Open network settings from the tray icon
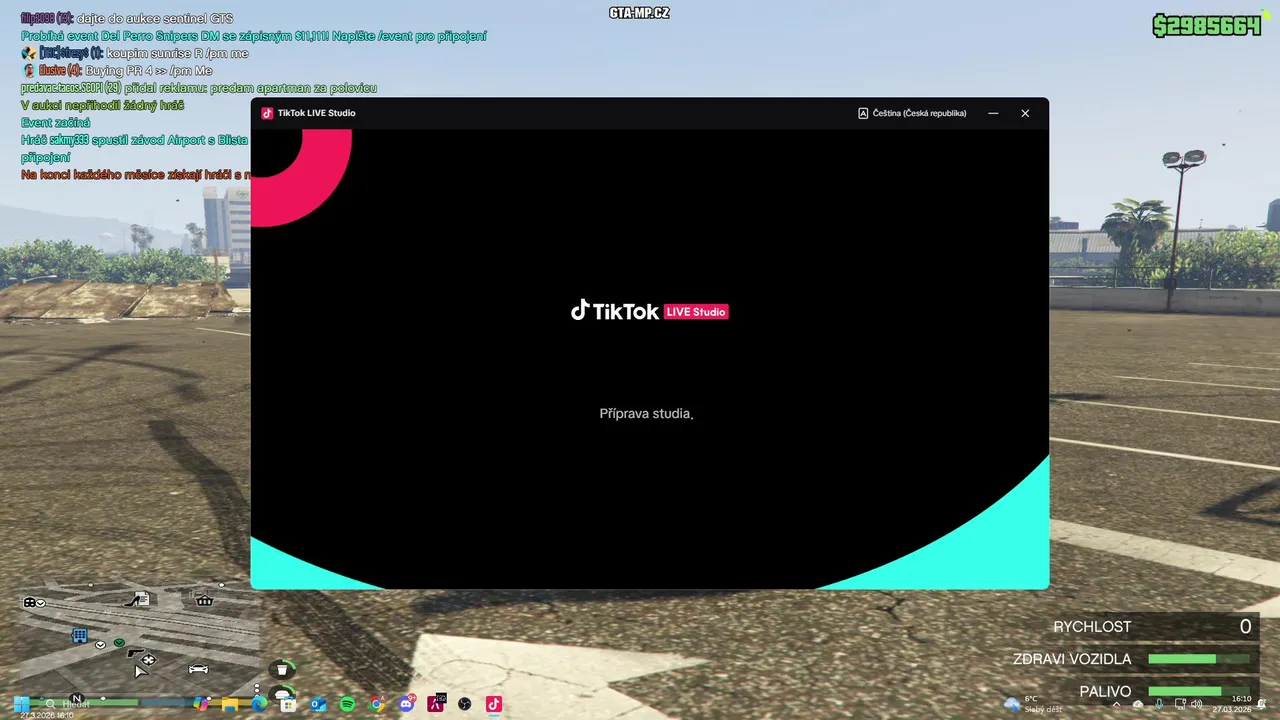This screenshot has height=720, width=1280. [1179, 704]
